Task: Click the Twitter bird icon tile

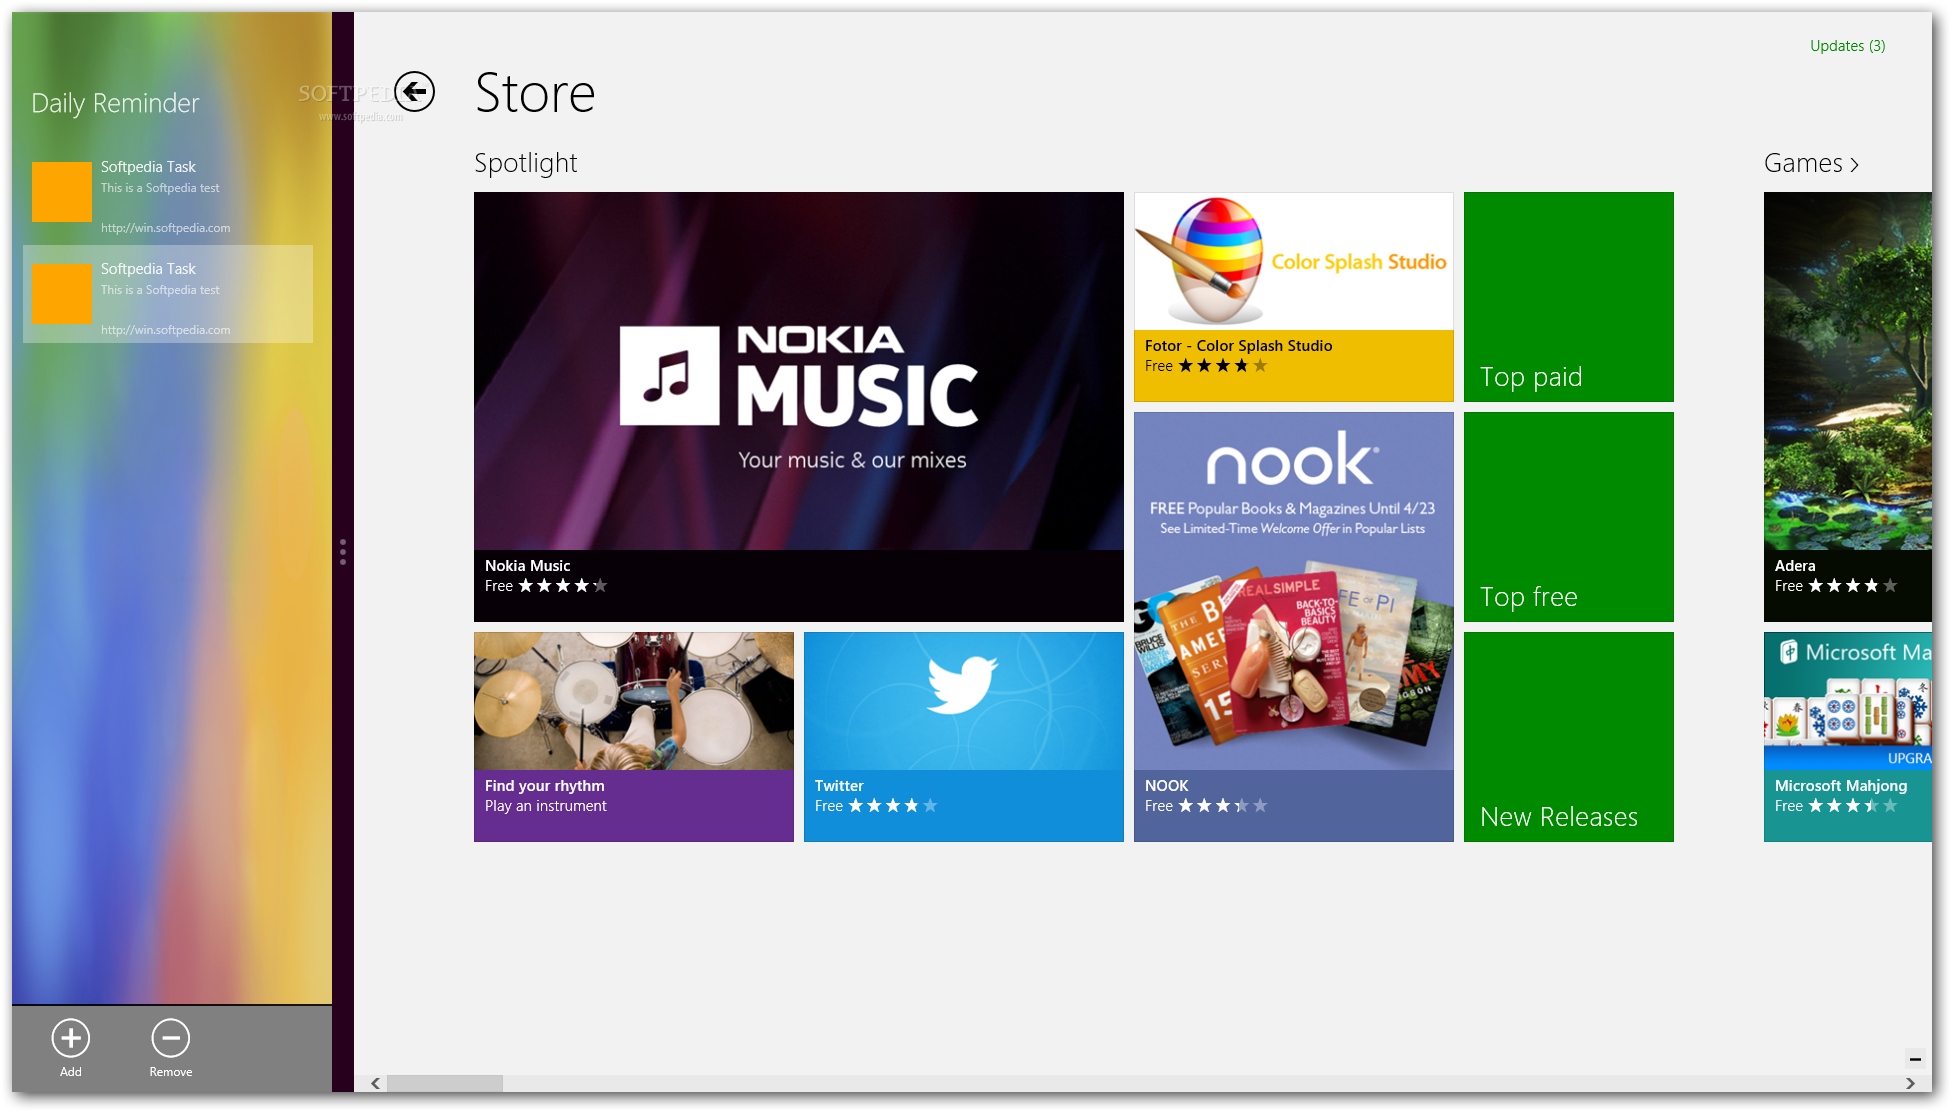Action: [962, 684]
